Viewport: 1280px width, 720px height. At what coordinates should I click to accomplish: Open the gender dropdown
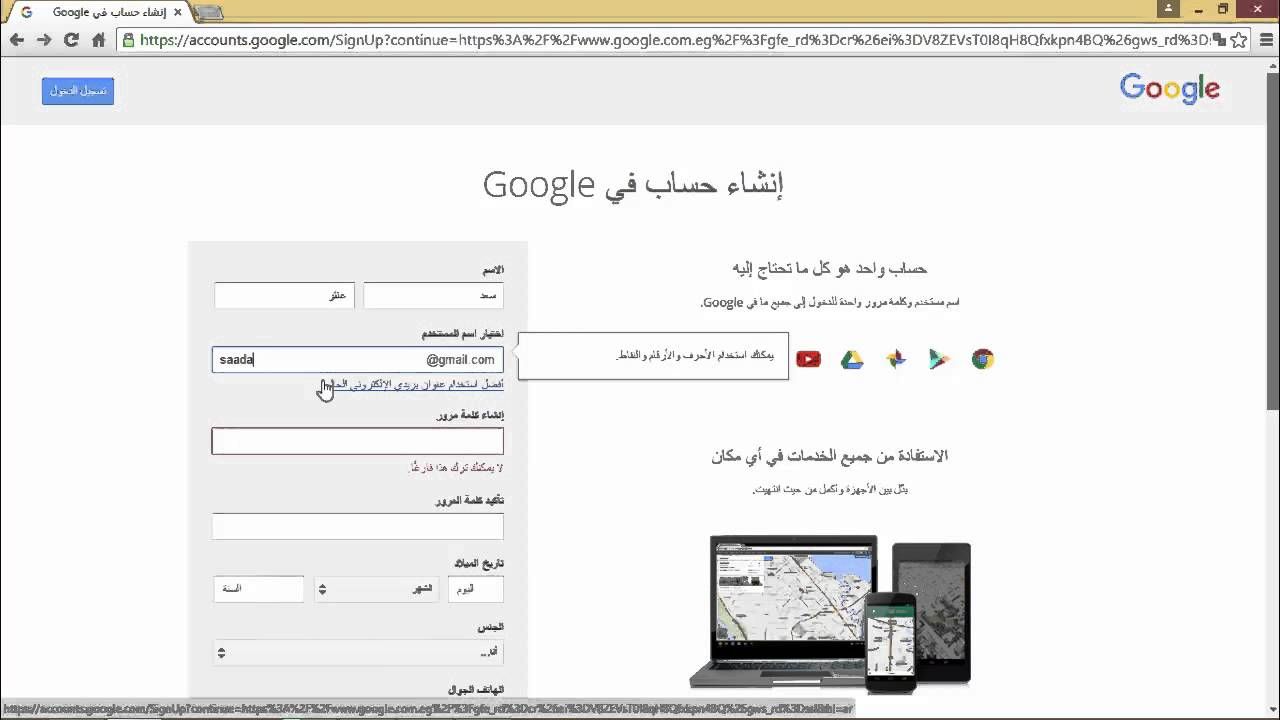point(357,653)
